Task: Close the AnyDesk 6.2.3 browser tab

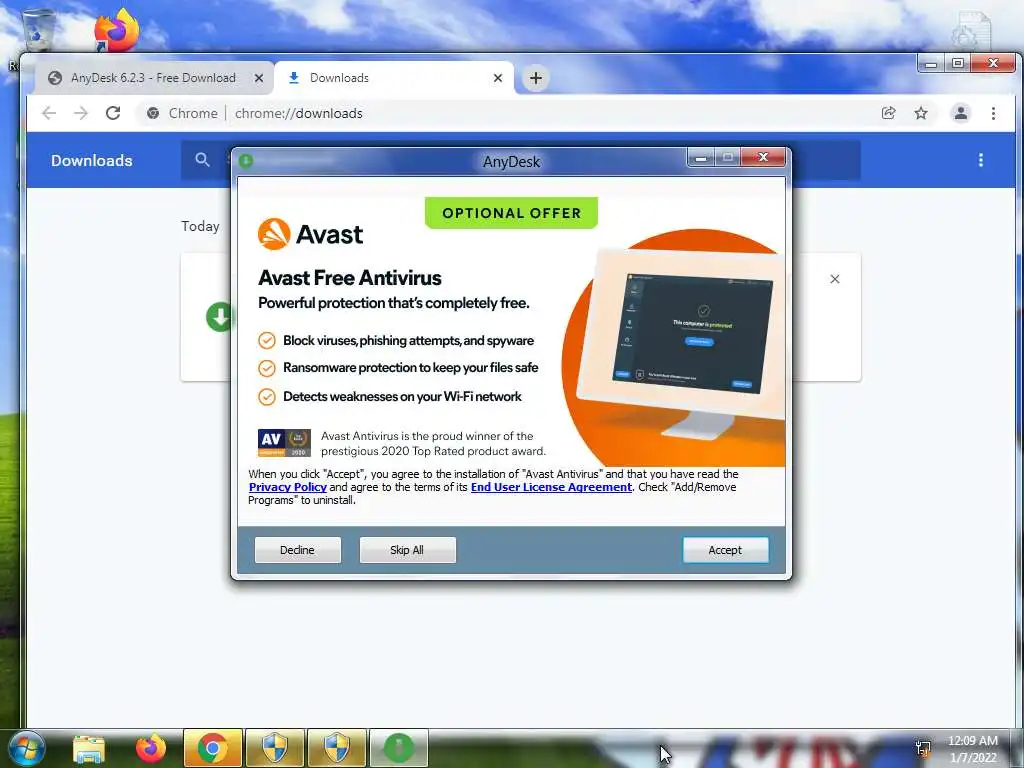Action: point(259,78)
